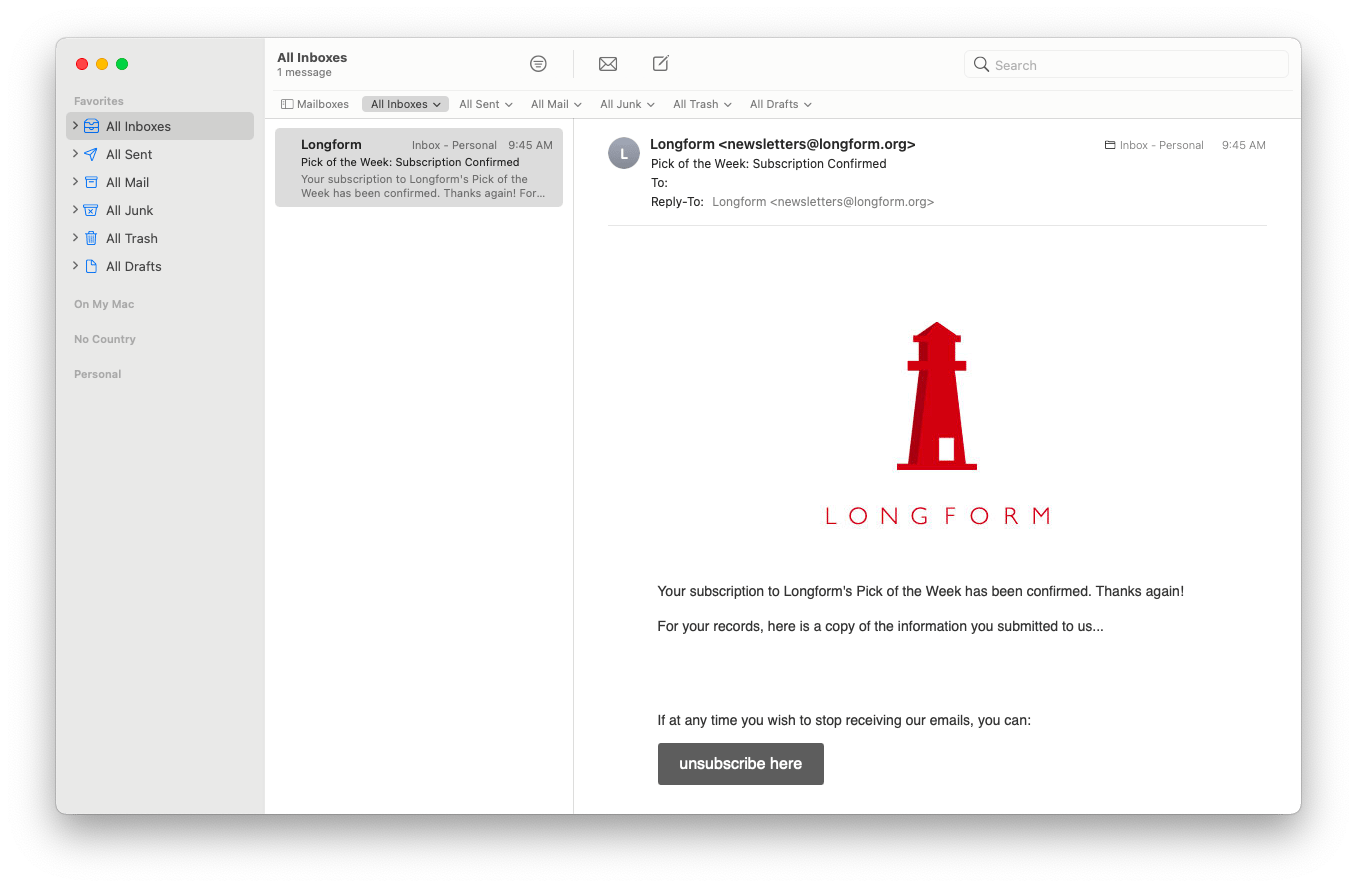Select All Junk label in the sidebar

tap(130, 210)
